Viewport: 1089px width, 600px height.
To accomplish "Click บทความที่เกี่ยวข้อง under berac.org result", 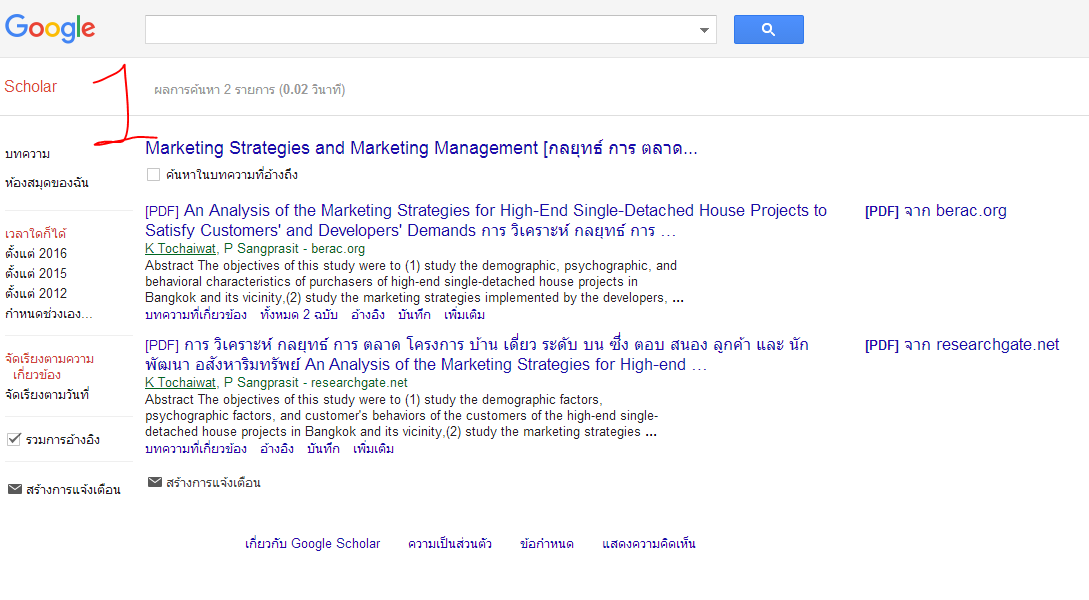I will pos(196,315).
